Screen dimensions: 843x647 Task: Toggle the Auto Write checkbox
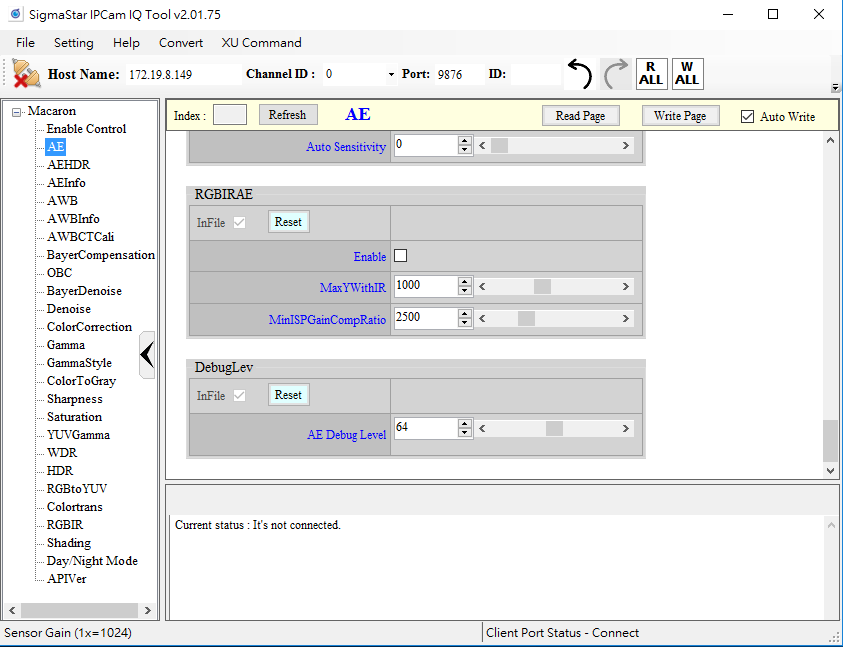(x=747, y=116)
